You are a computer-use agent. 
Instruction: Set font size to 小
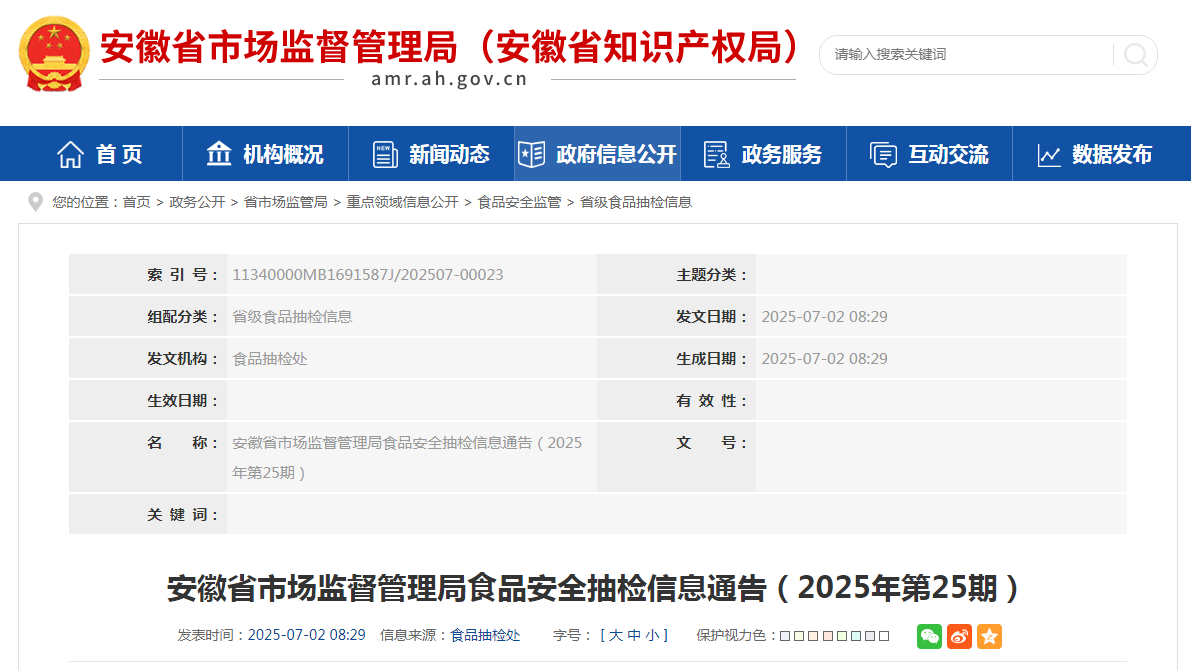coord(652,635)
